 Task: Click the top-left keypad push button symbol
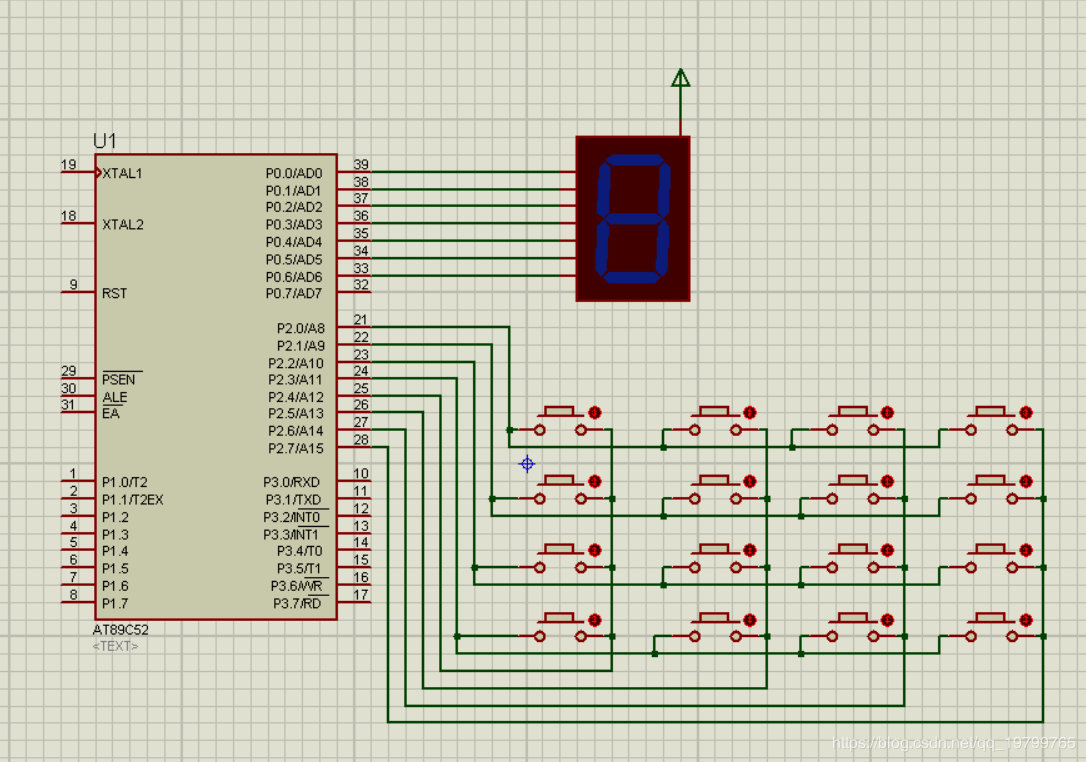pos(560,421)
